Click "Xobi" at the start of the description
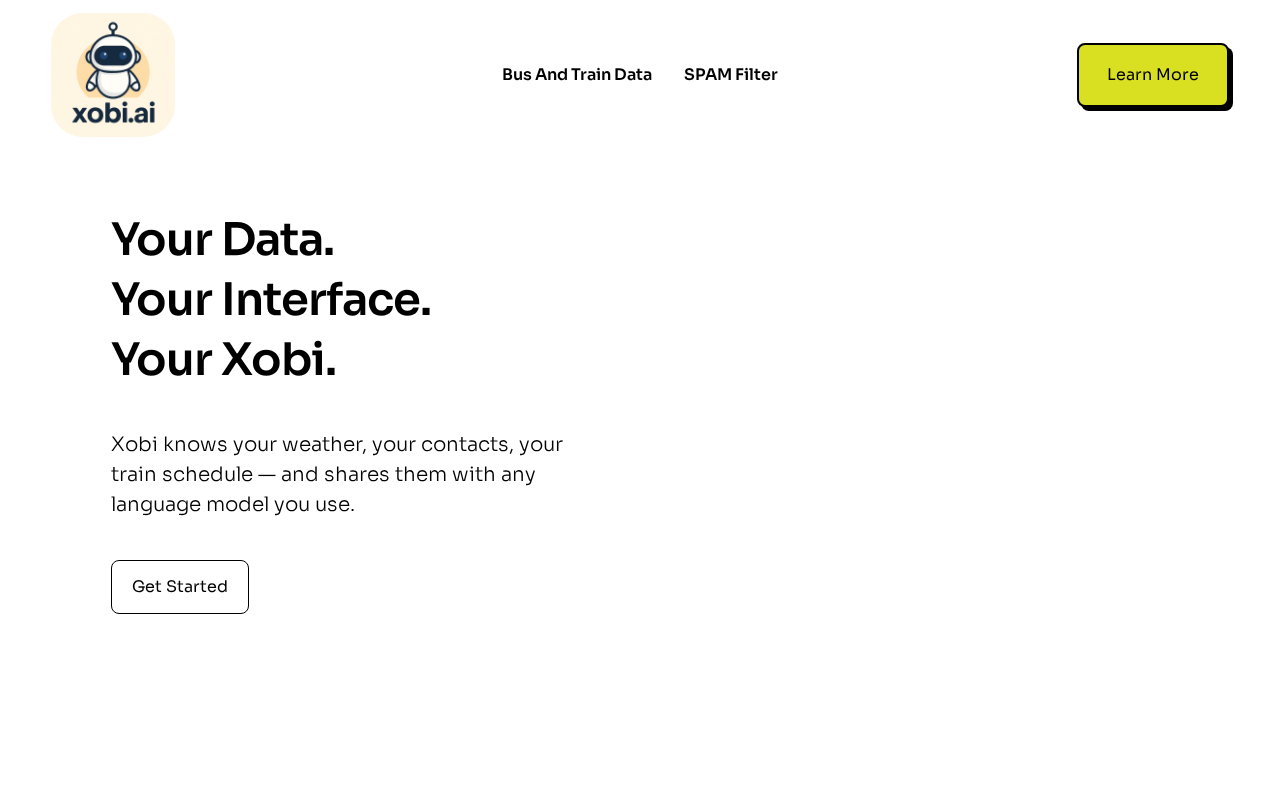Screen dimensions: 1280x800 [x=134, y=444]
